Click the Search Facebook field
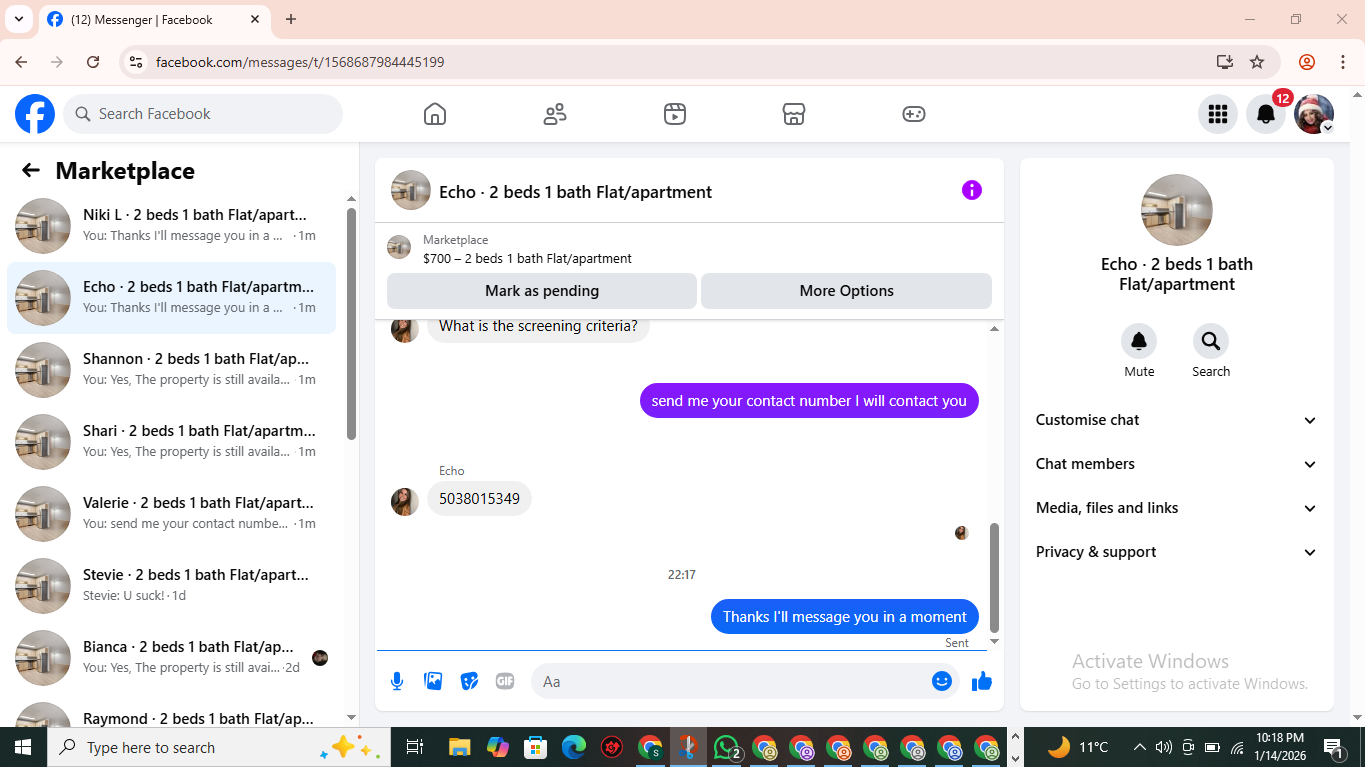1365x767 pixels. tap(204, 114)
